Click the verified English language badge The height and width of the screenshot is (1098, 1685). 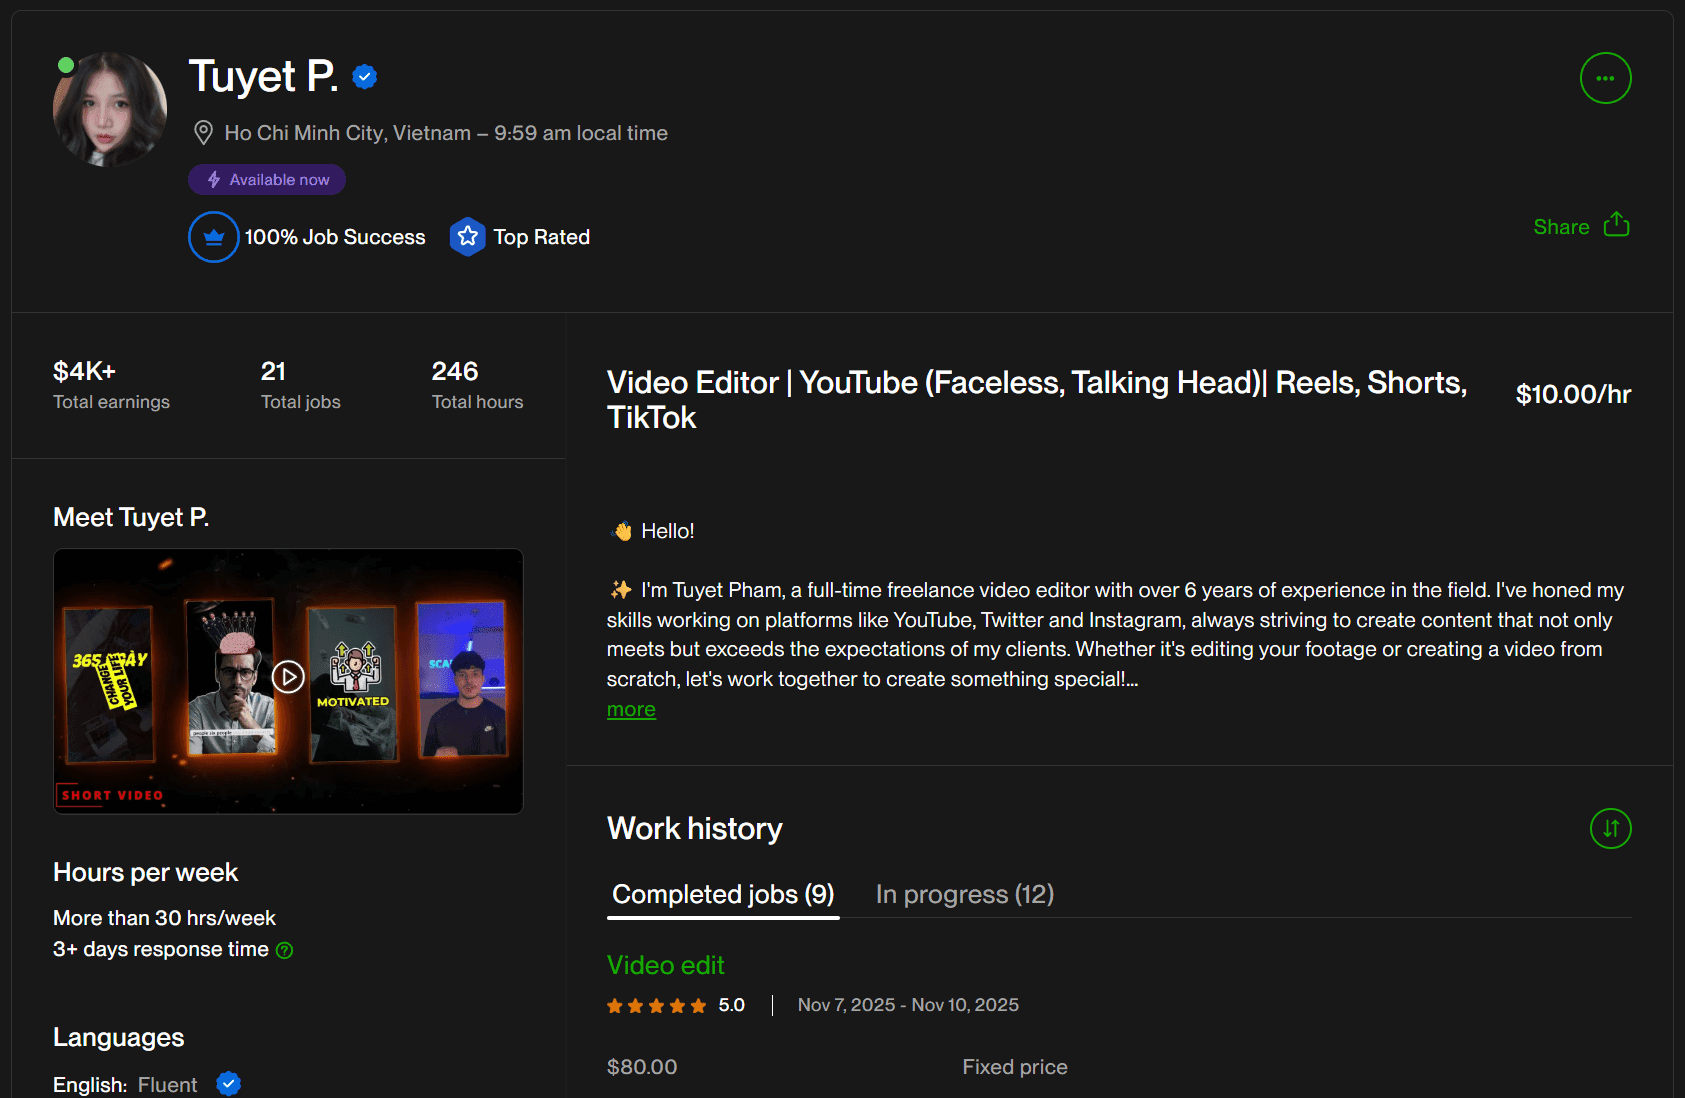pyautogui.click(x=229, y=1084)
